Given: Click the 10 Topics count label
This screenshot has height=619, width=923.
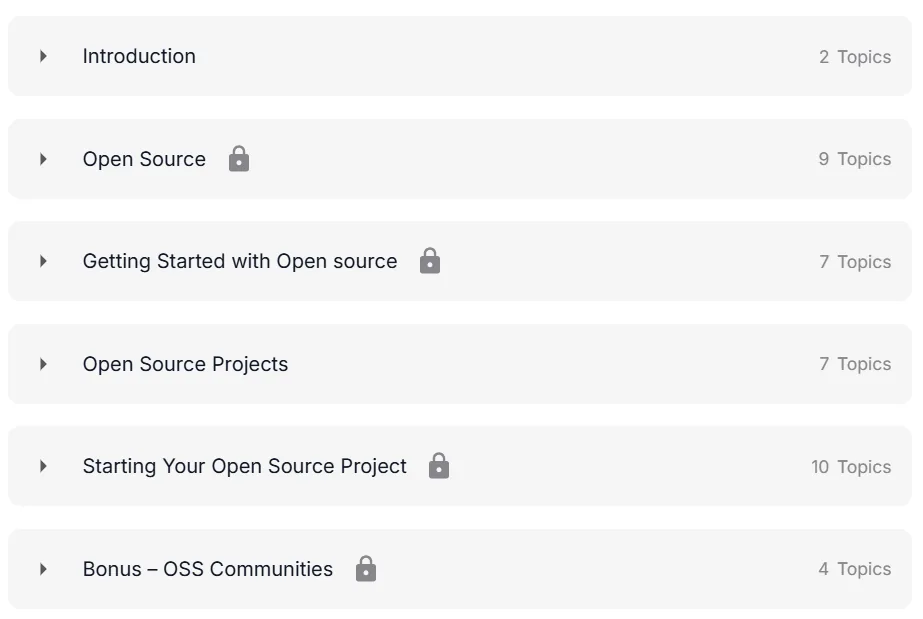Looking at the screenshot, I should pos(851,467).
